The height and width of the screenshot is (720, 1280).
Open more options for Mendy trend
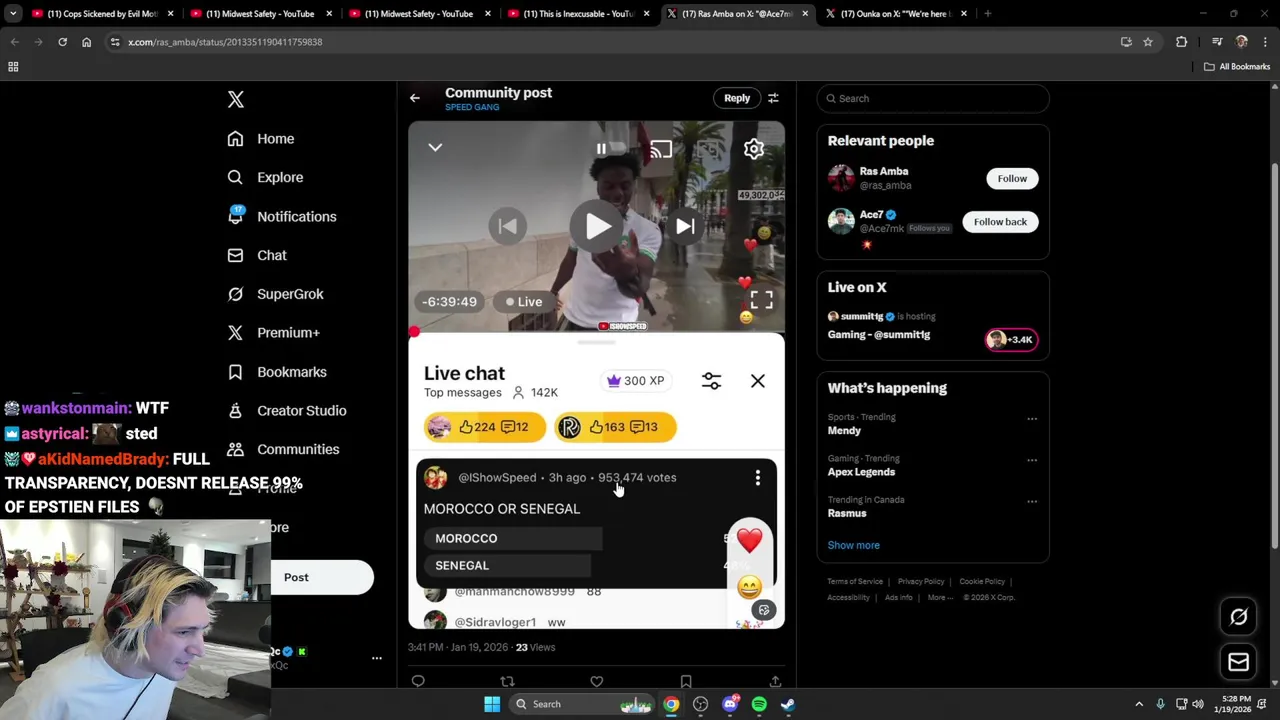coord(1032,419)
